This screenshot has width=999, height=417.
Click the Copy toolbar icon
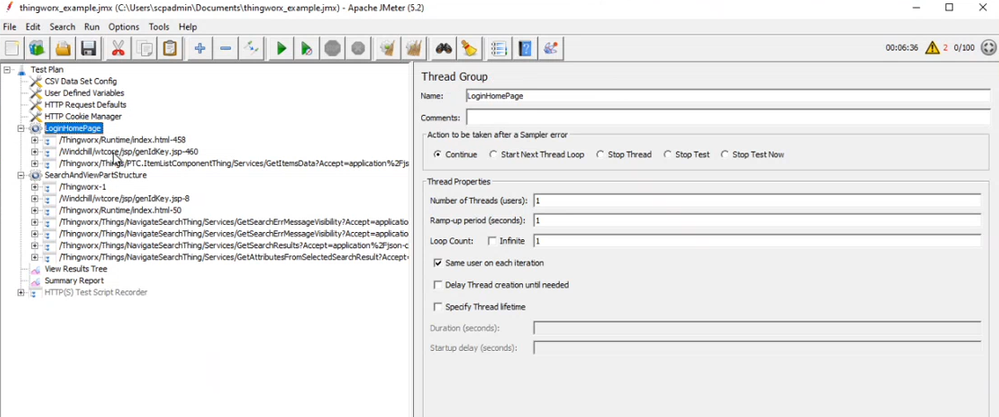(144, 48)
